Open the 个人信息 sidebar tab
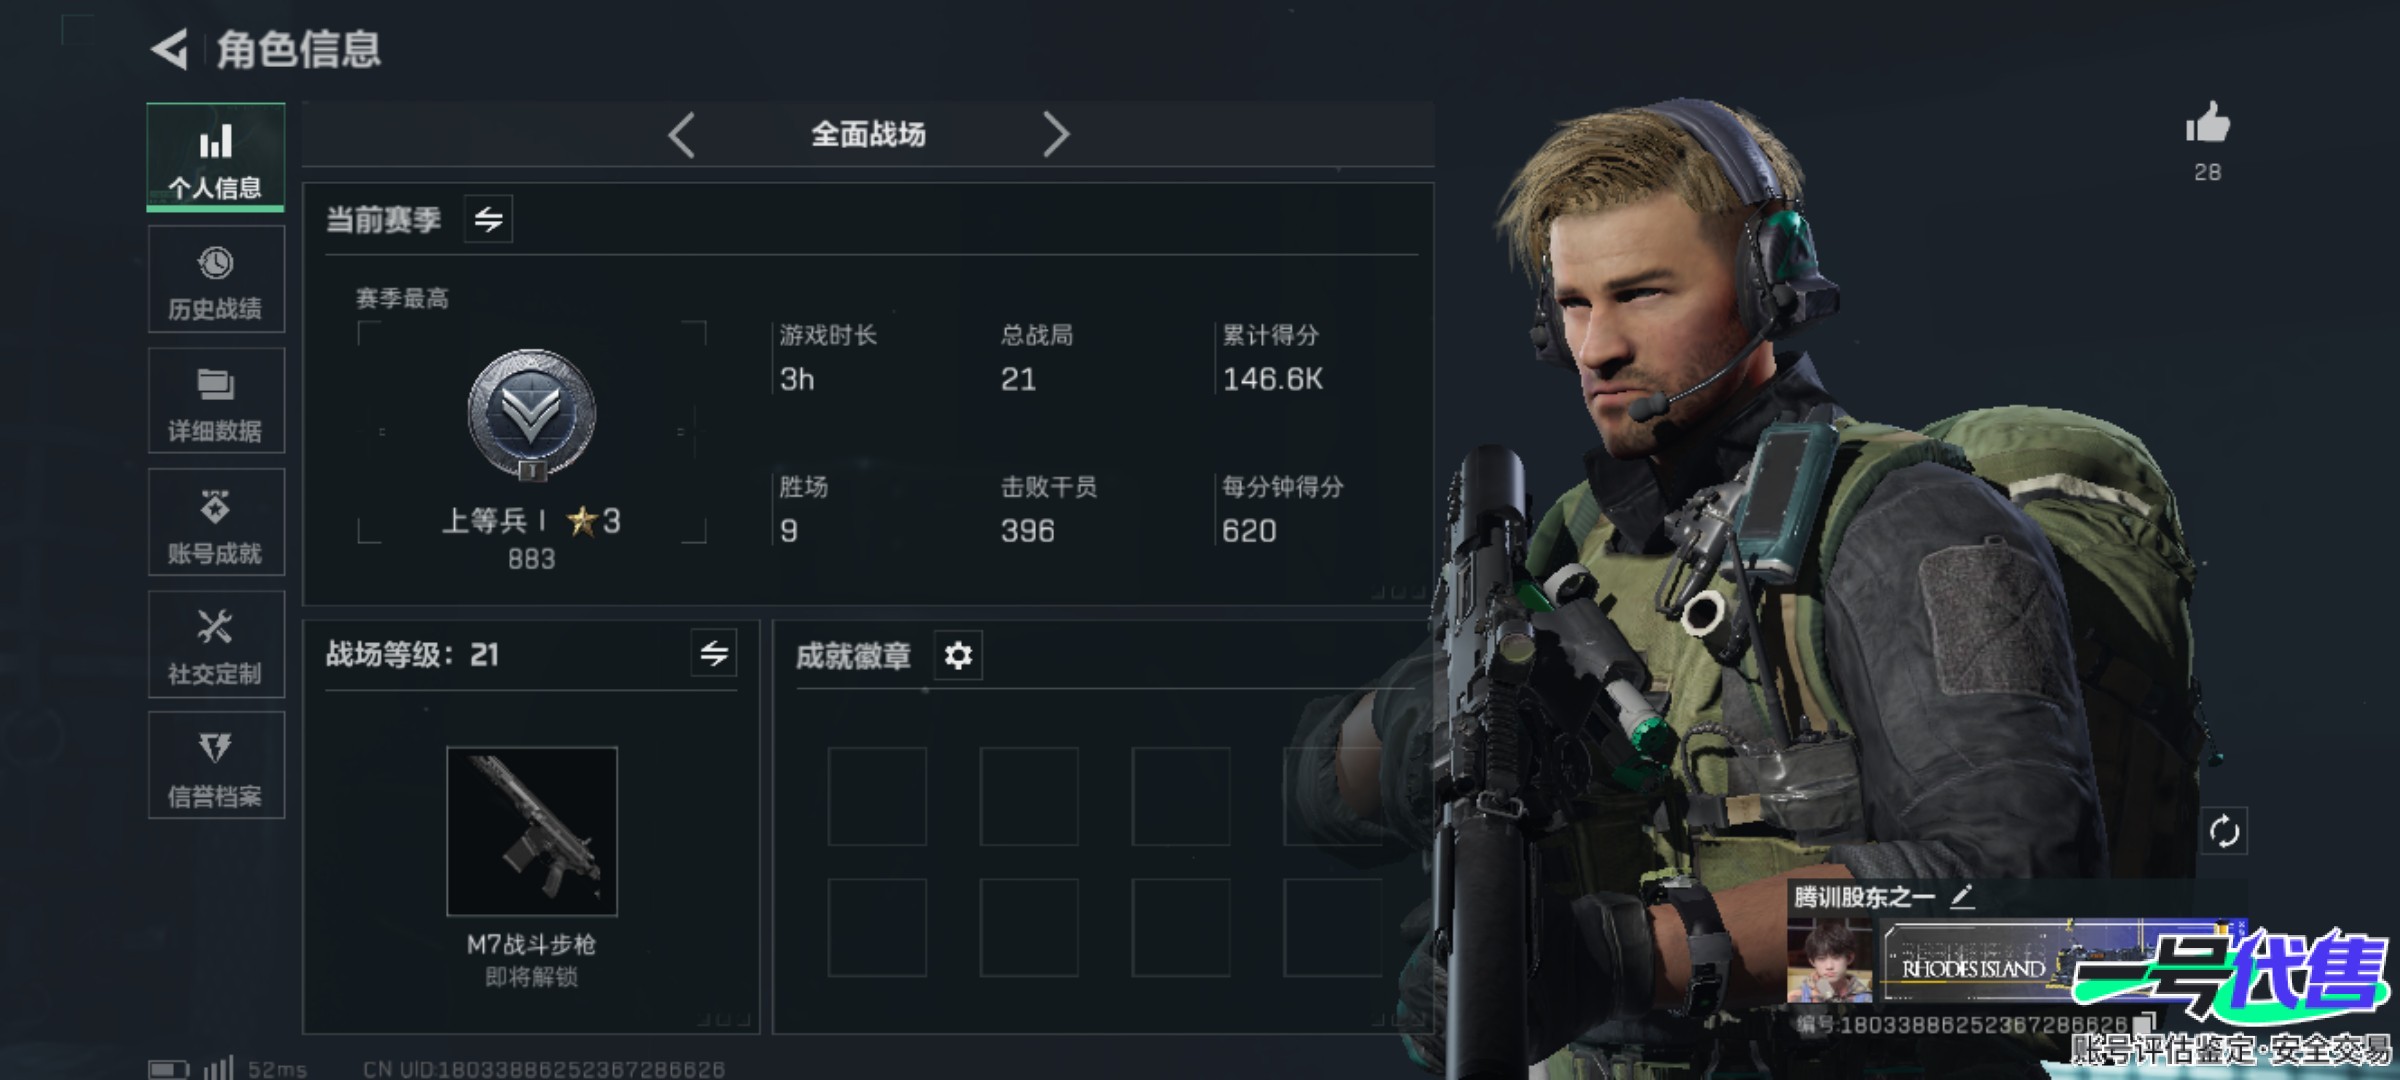 pos(216,157)
